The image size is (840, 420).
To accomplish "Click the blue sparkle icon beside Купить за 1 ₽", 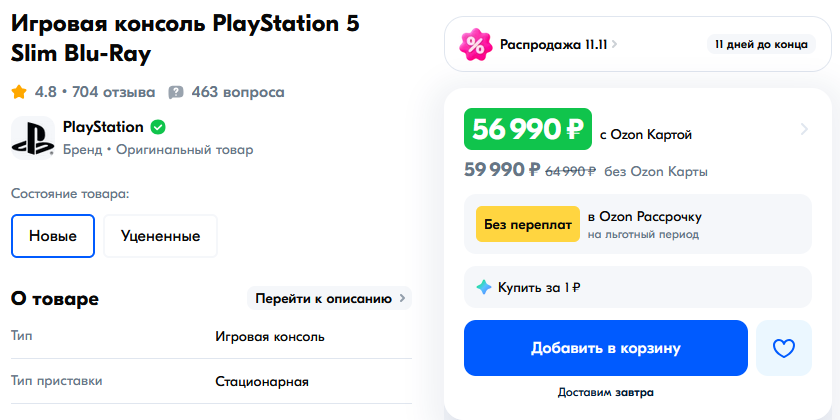I will [484, 287].
